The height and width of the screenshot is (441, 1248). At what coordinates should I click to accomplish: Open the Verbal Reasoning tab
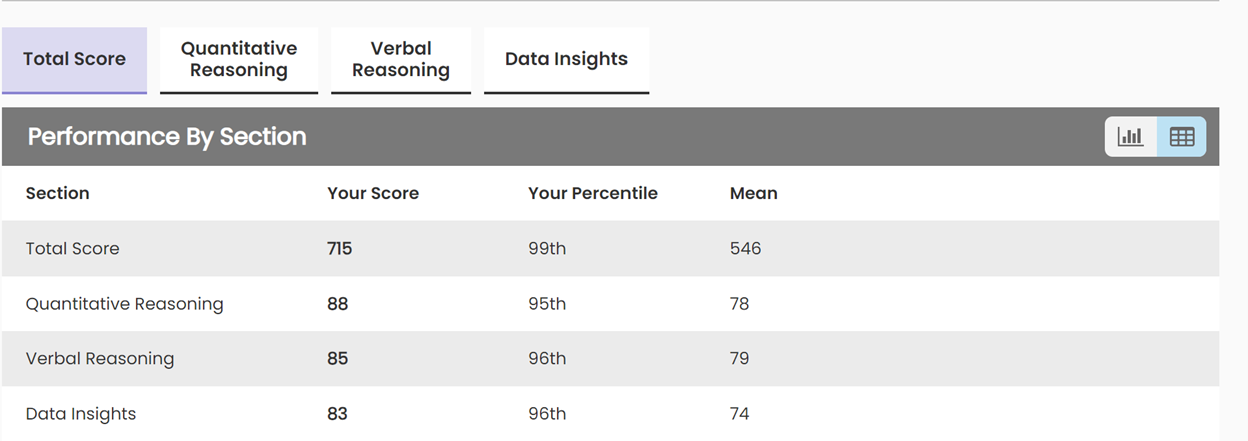tap(401, 59)
